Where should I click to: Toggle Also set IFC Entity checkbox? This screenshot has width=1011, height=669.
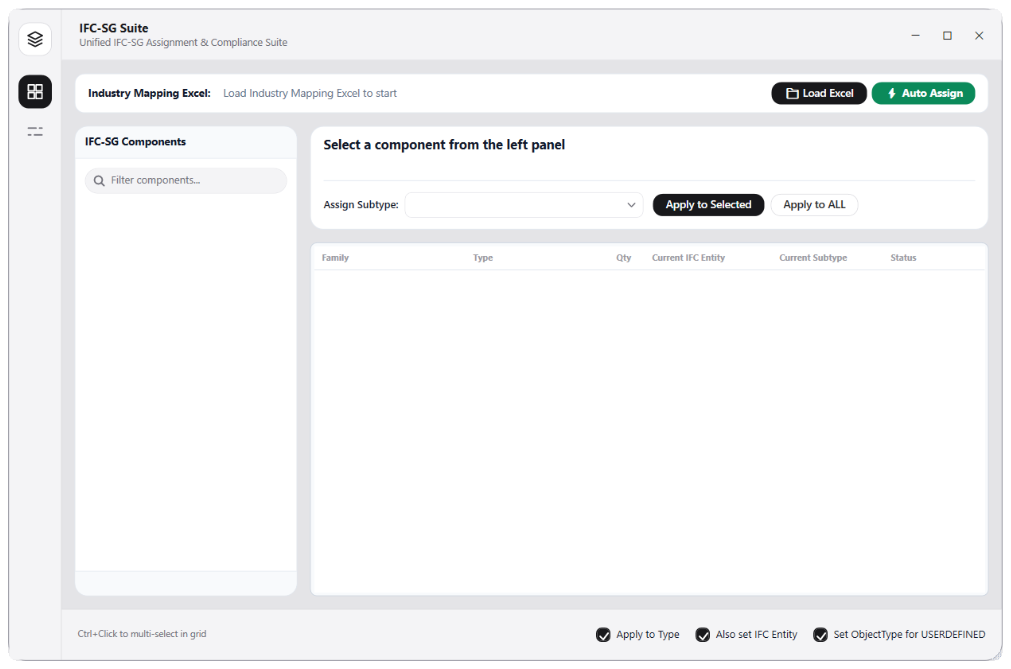[703, 635]
